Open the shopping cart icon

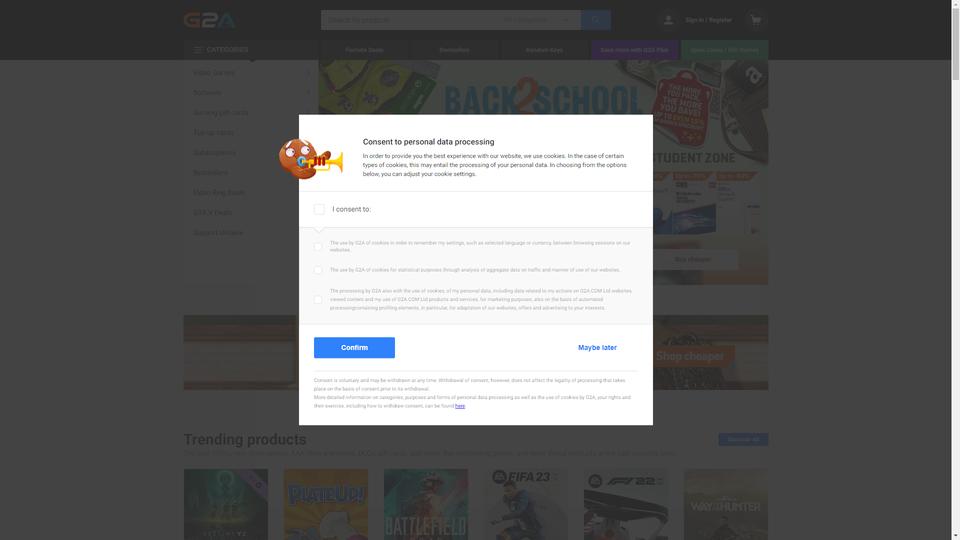pos(756,20)
